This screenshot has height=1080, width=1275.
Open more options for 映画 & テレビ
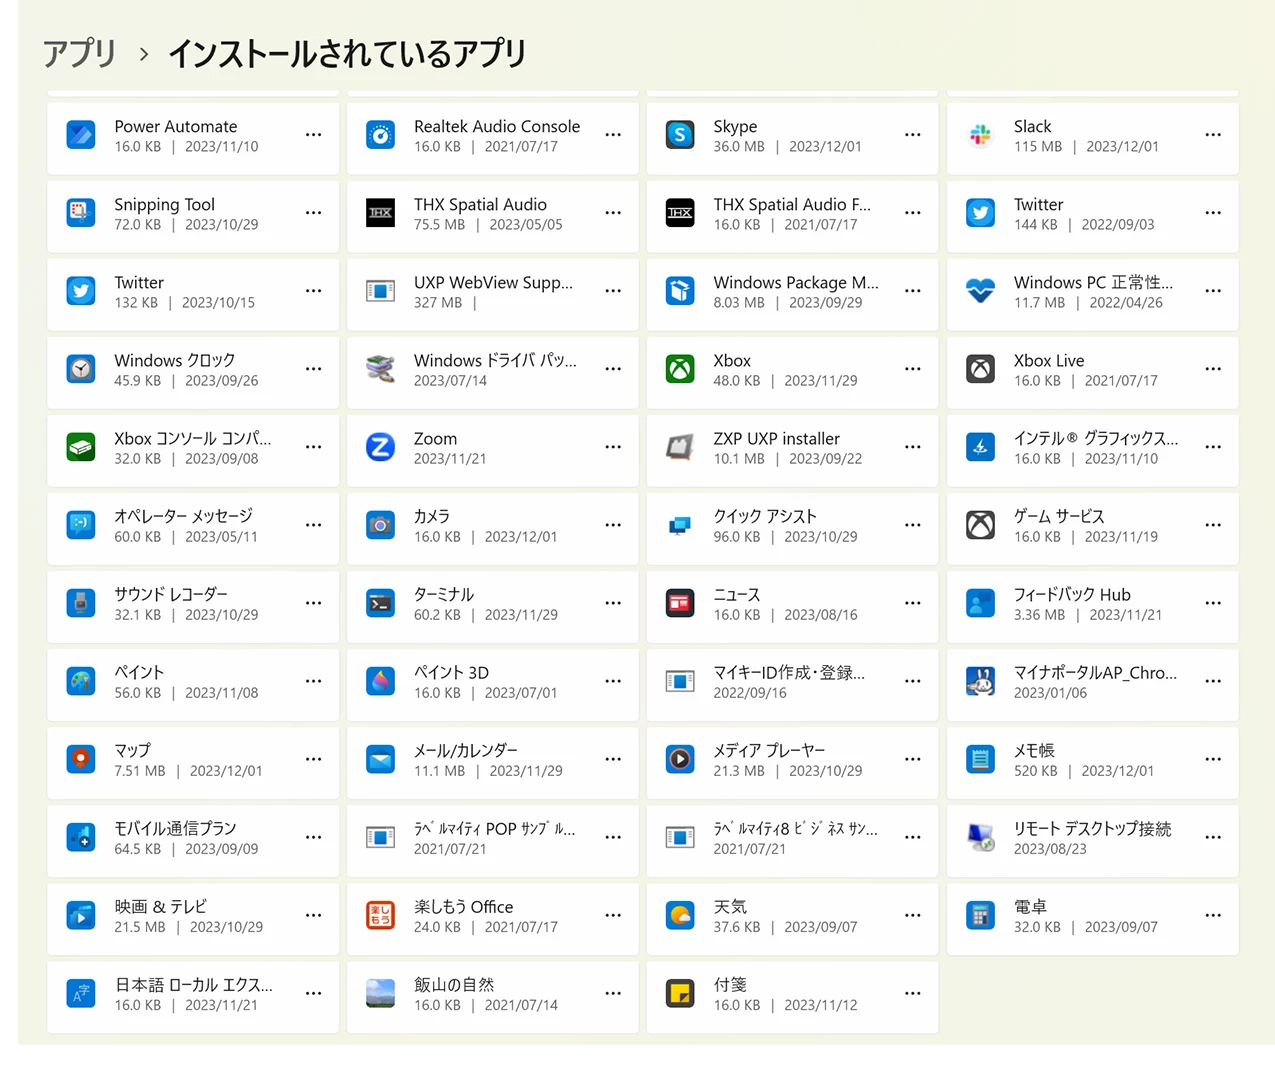tap(313, 915)
